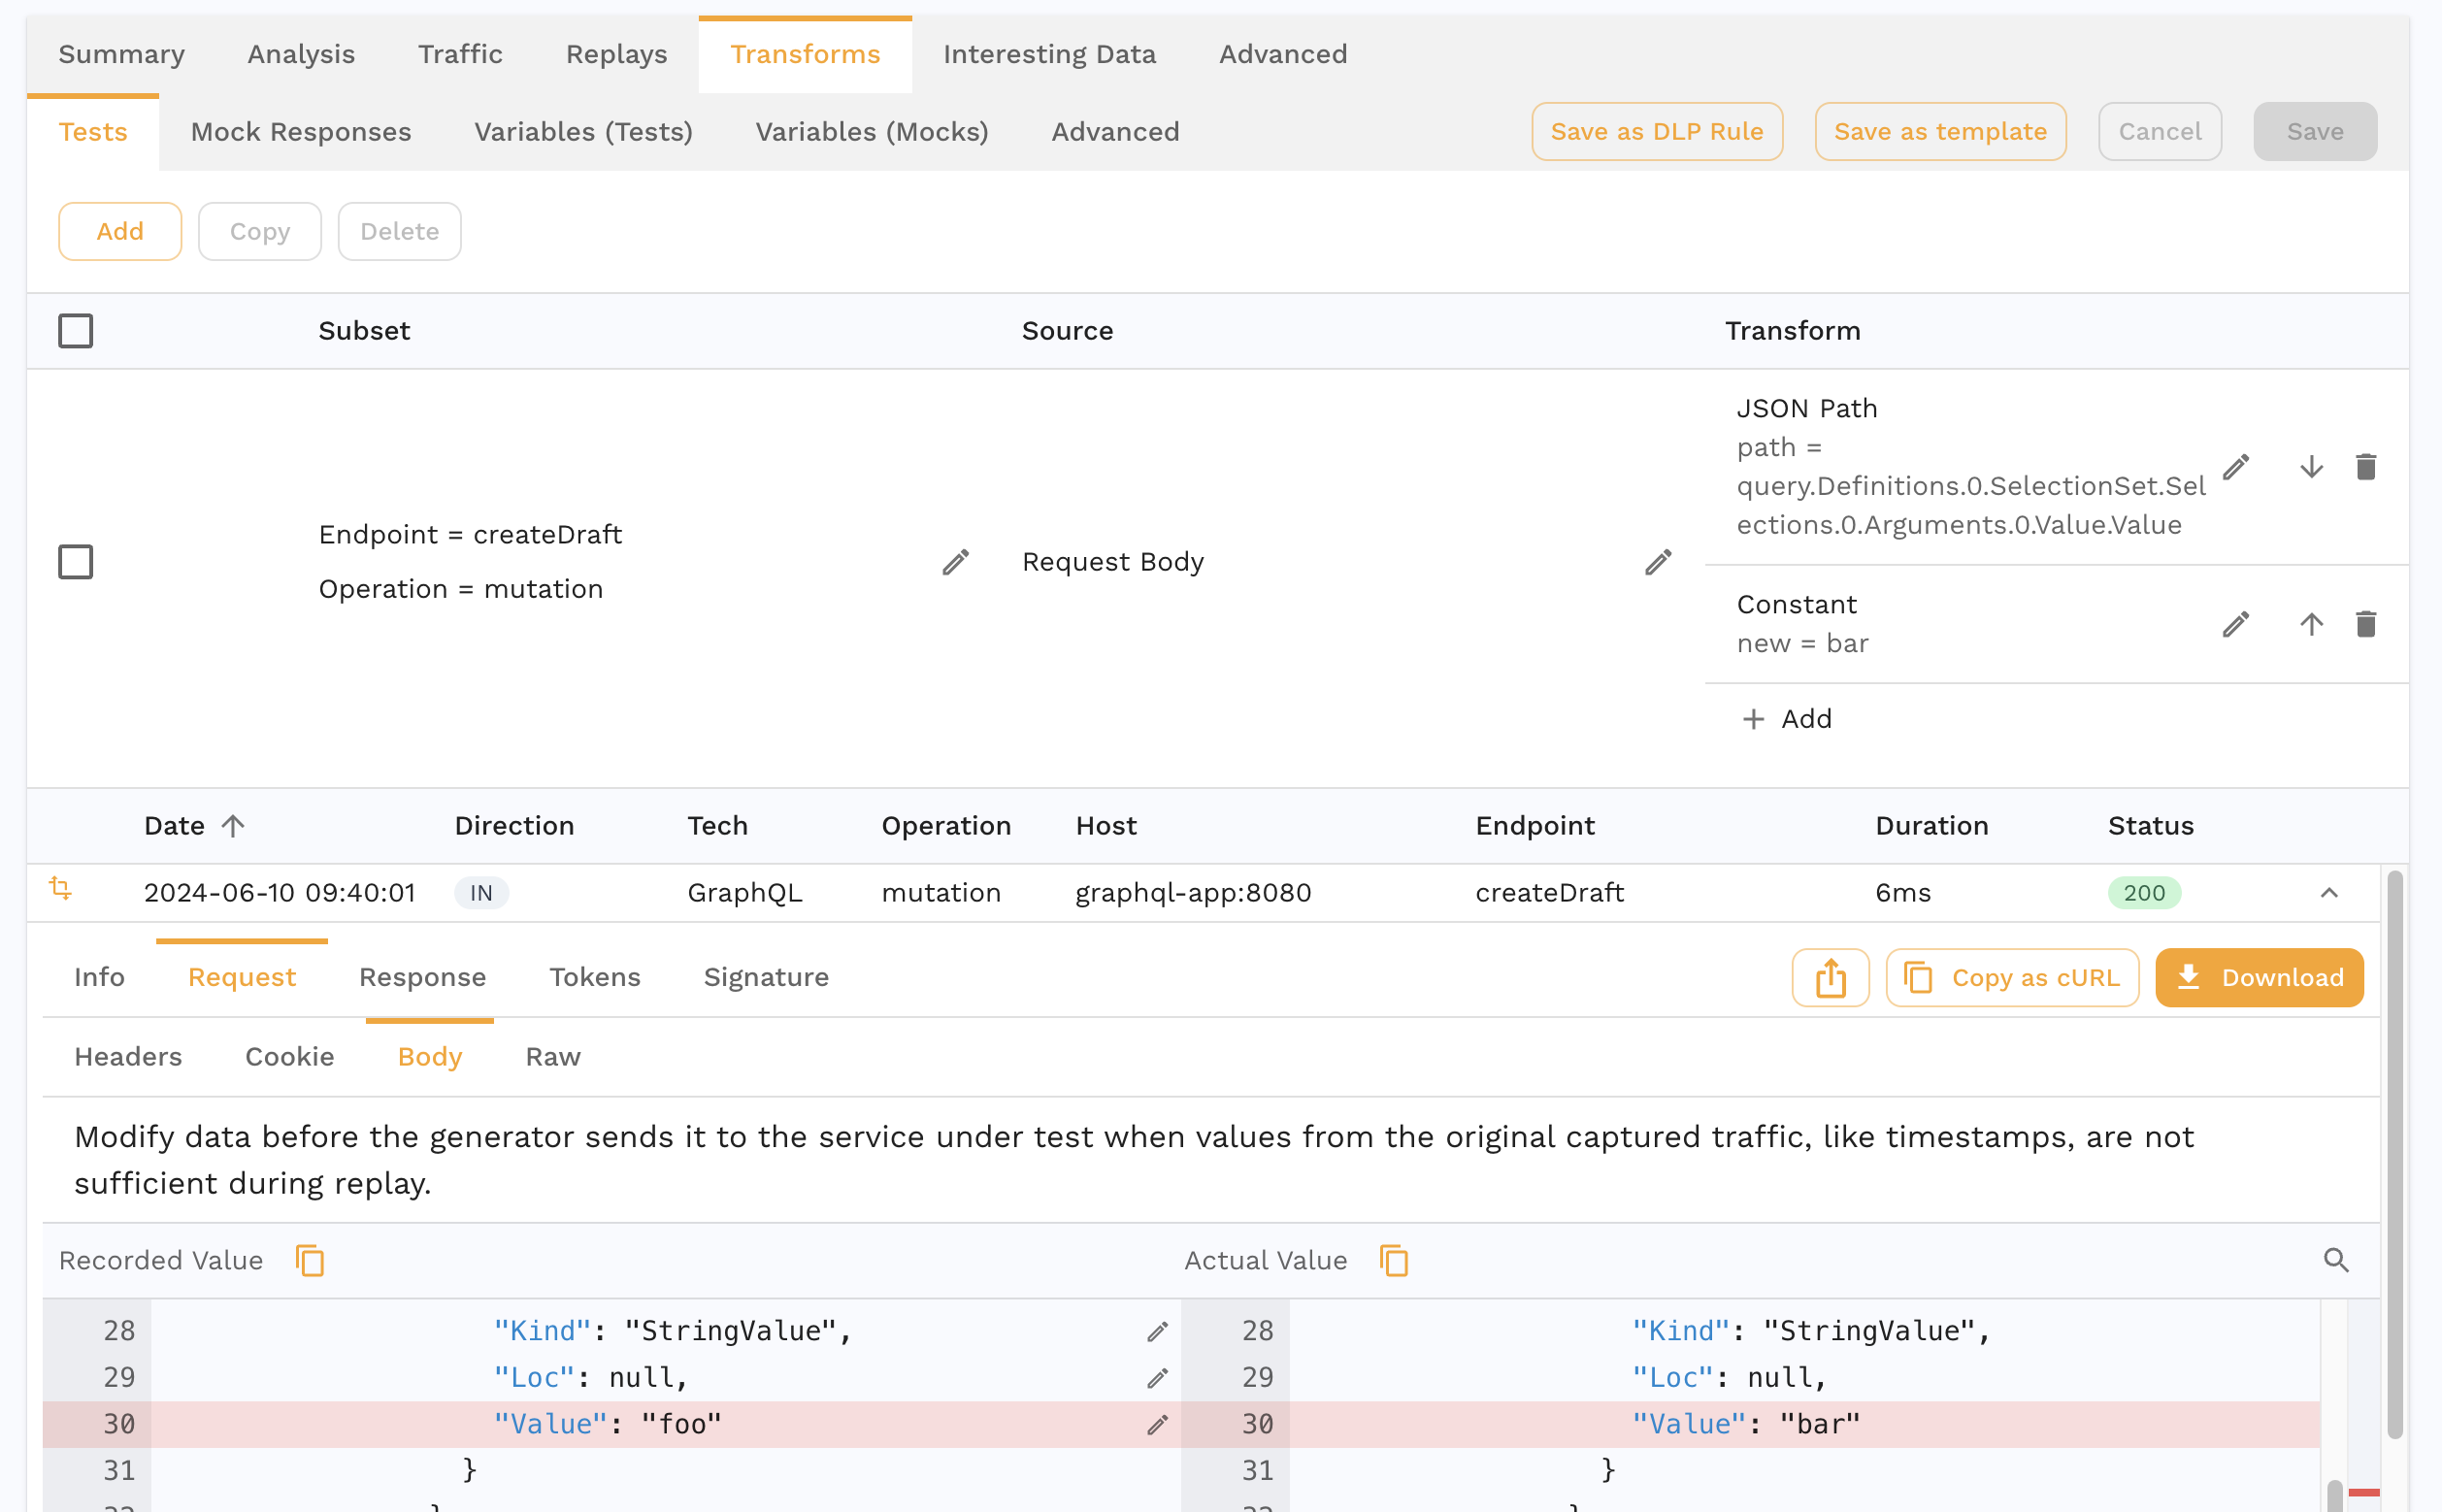Screen dimensions: 2442x1512
Task: Click the Save as DLP Rule button
Action: 1657,131
